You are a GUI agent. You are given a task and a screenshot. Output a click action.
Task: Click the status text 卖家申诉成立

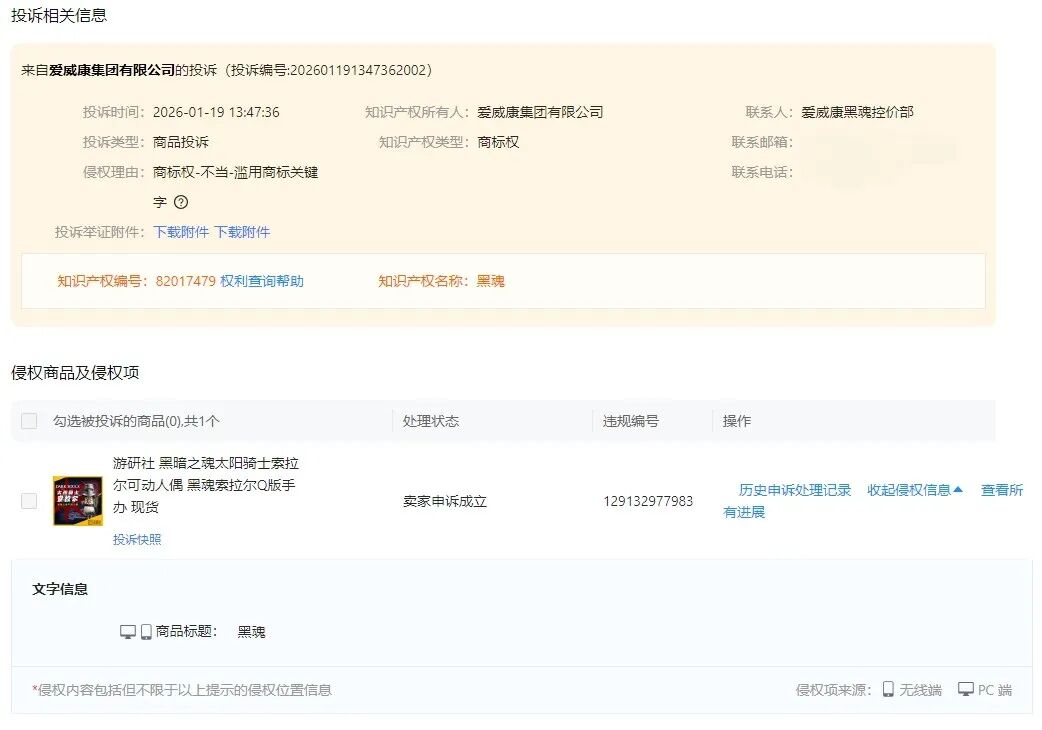point(445,502)
